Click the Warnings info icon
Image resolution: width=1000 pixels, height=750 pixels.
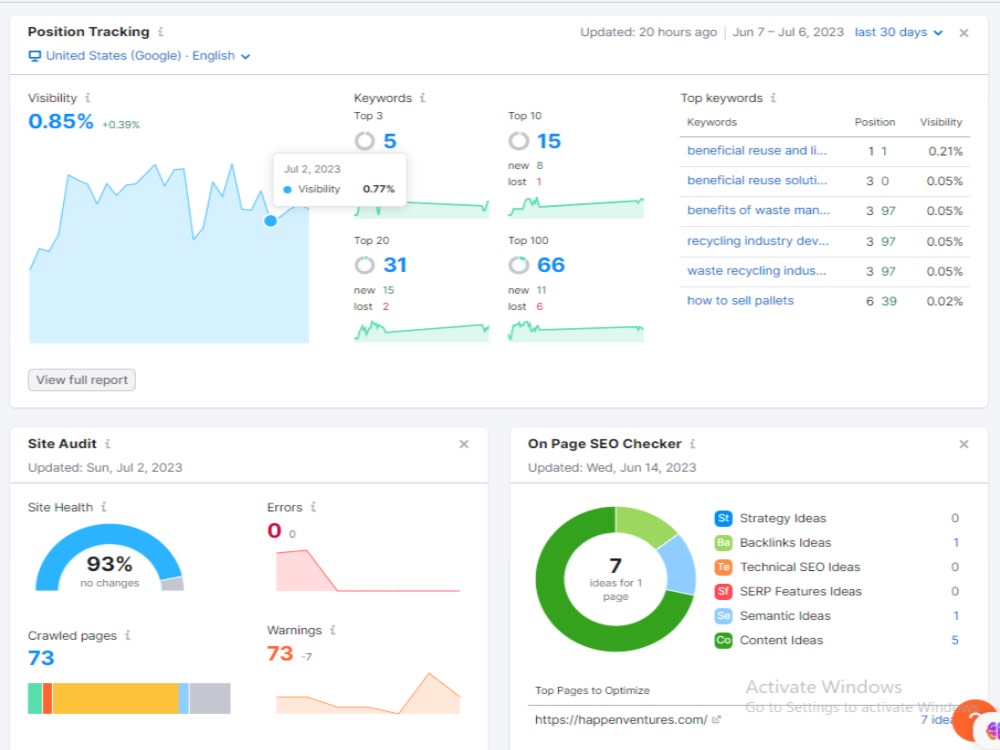click(x=332, y=631)
